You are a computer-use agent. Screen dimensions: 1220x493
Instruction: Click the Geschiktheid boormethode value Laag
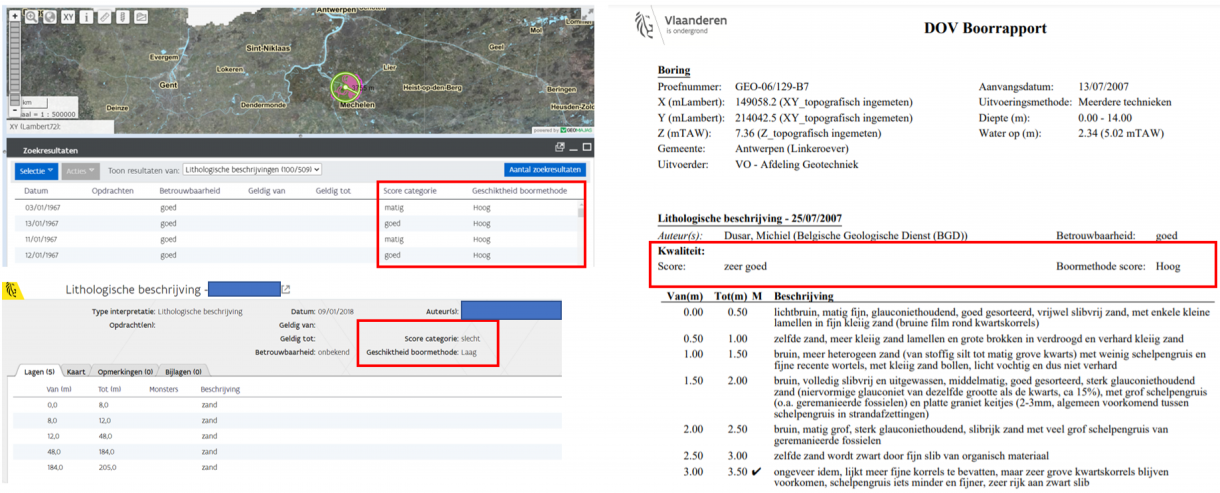tap(469, 352)
